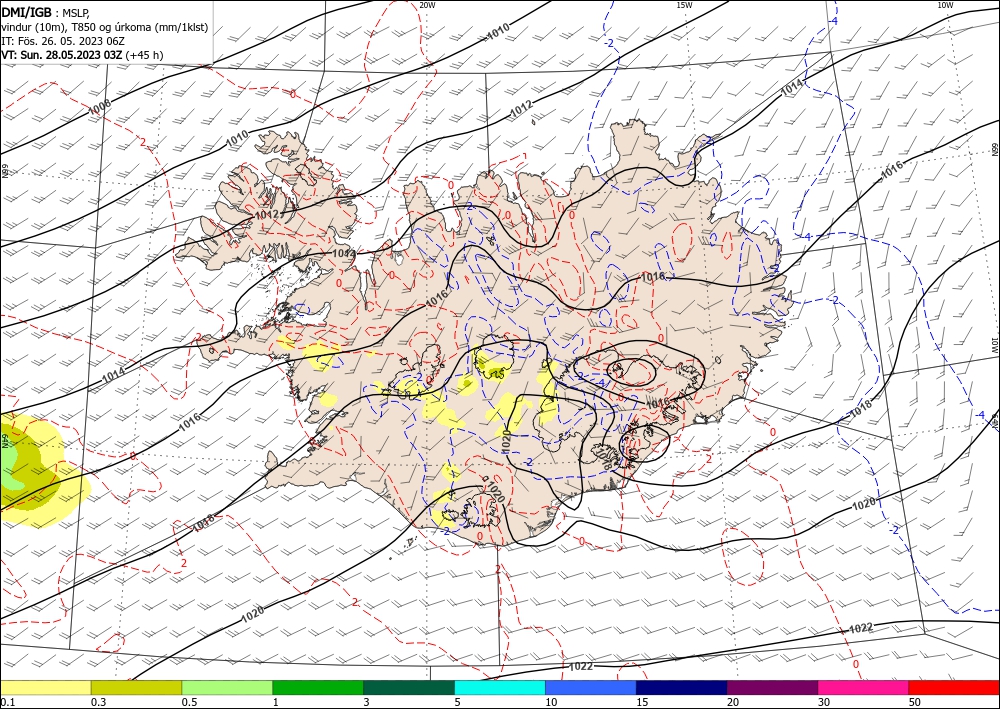
Task: Choose the navy 15–20 legend swatch
Action: (x=682, y=687)
